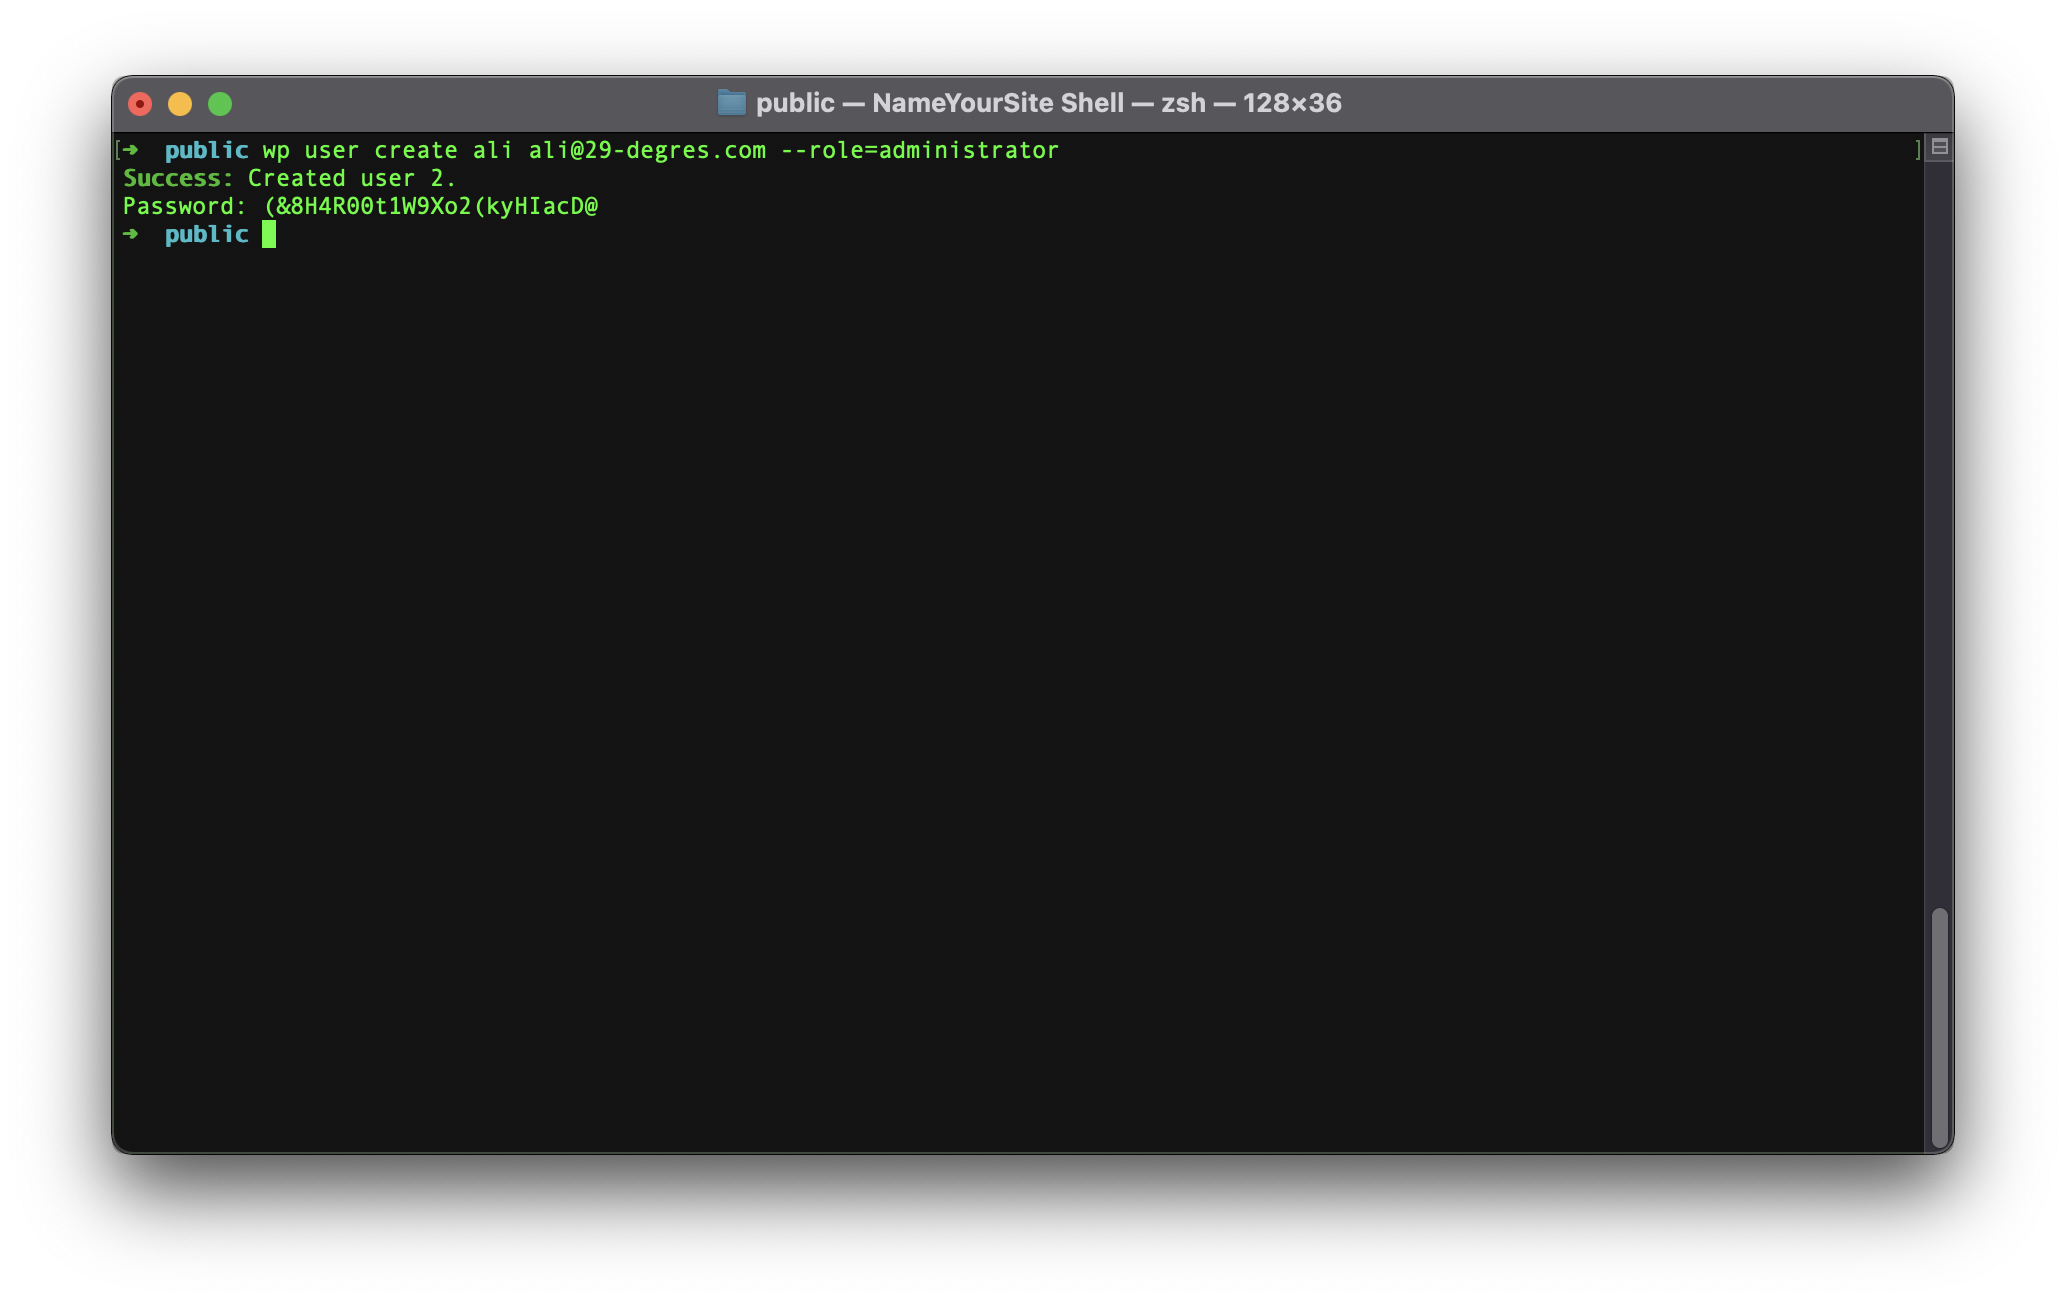Screen dimensions: 2066x1302
Task: Click the red close traffic light
Action: [x=141, y=103]
